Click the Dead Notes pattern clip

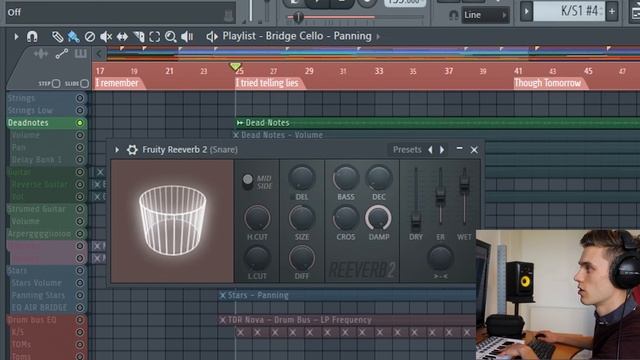click(x=437, y=122)
